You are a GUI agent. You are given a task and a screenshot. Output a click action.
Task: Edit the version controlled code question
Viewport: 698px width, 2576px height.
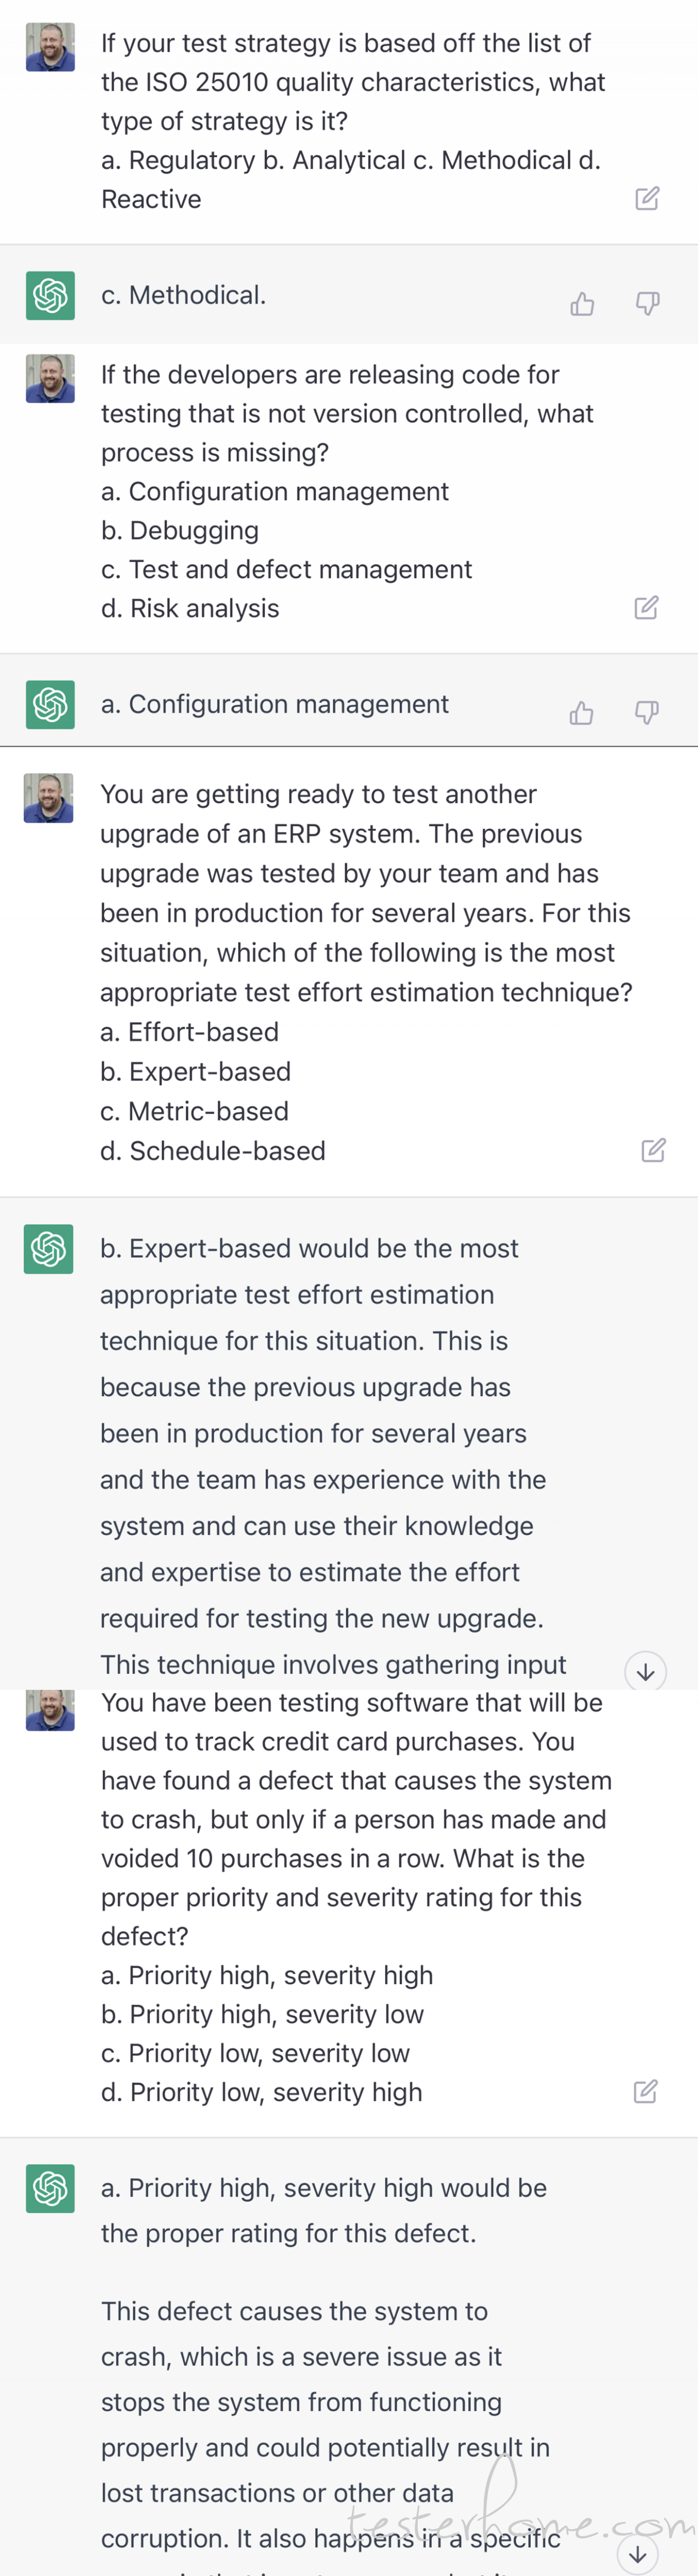click(x=646, y=607)
